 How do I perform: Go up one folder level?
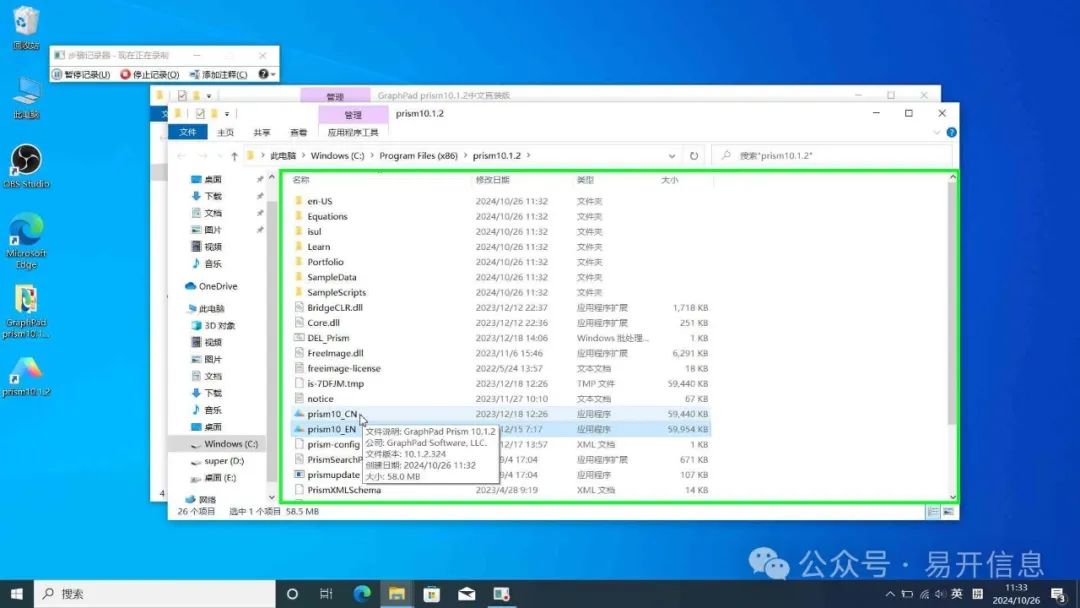[234, 156]
